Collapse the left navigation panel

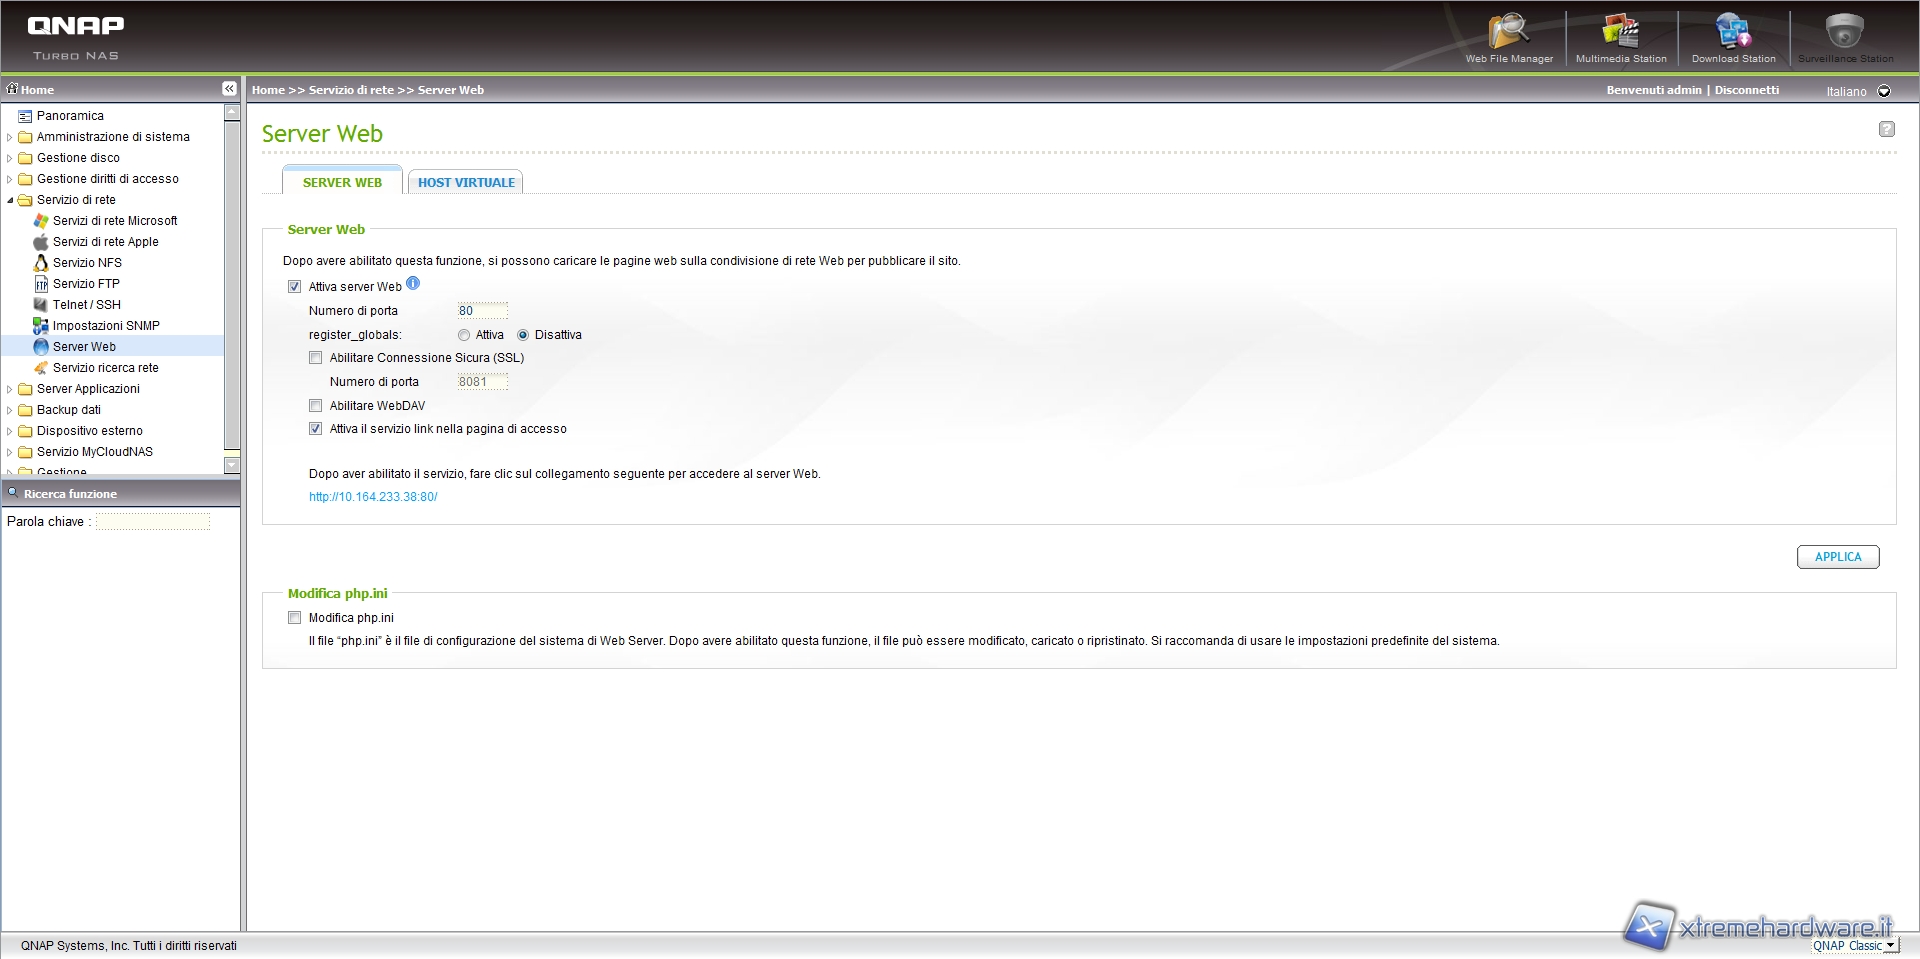coord(229,89)
